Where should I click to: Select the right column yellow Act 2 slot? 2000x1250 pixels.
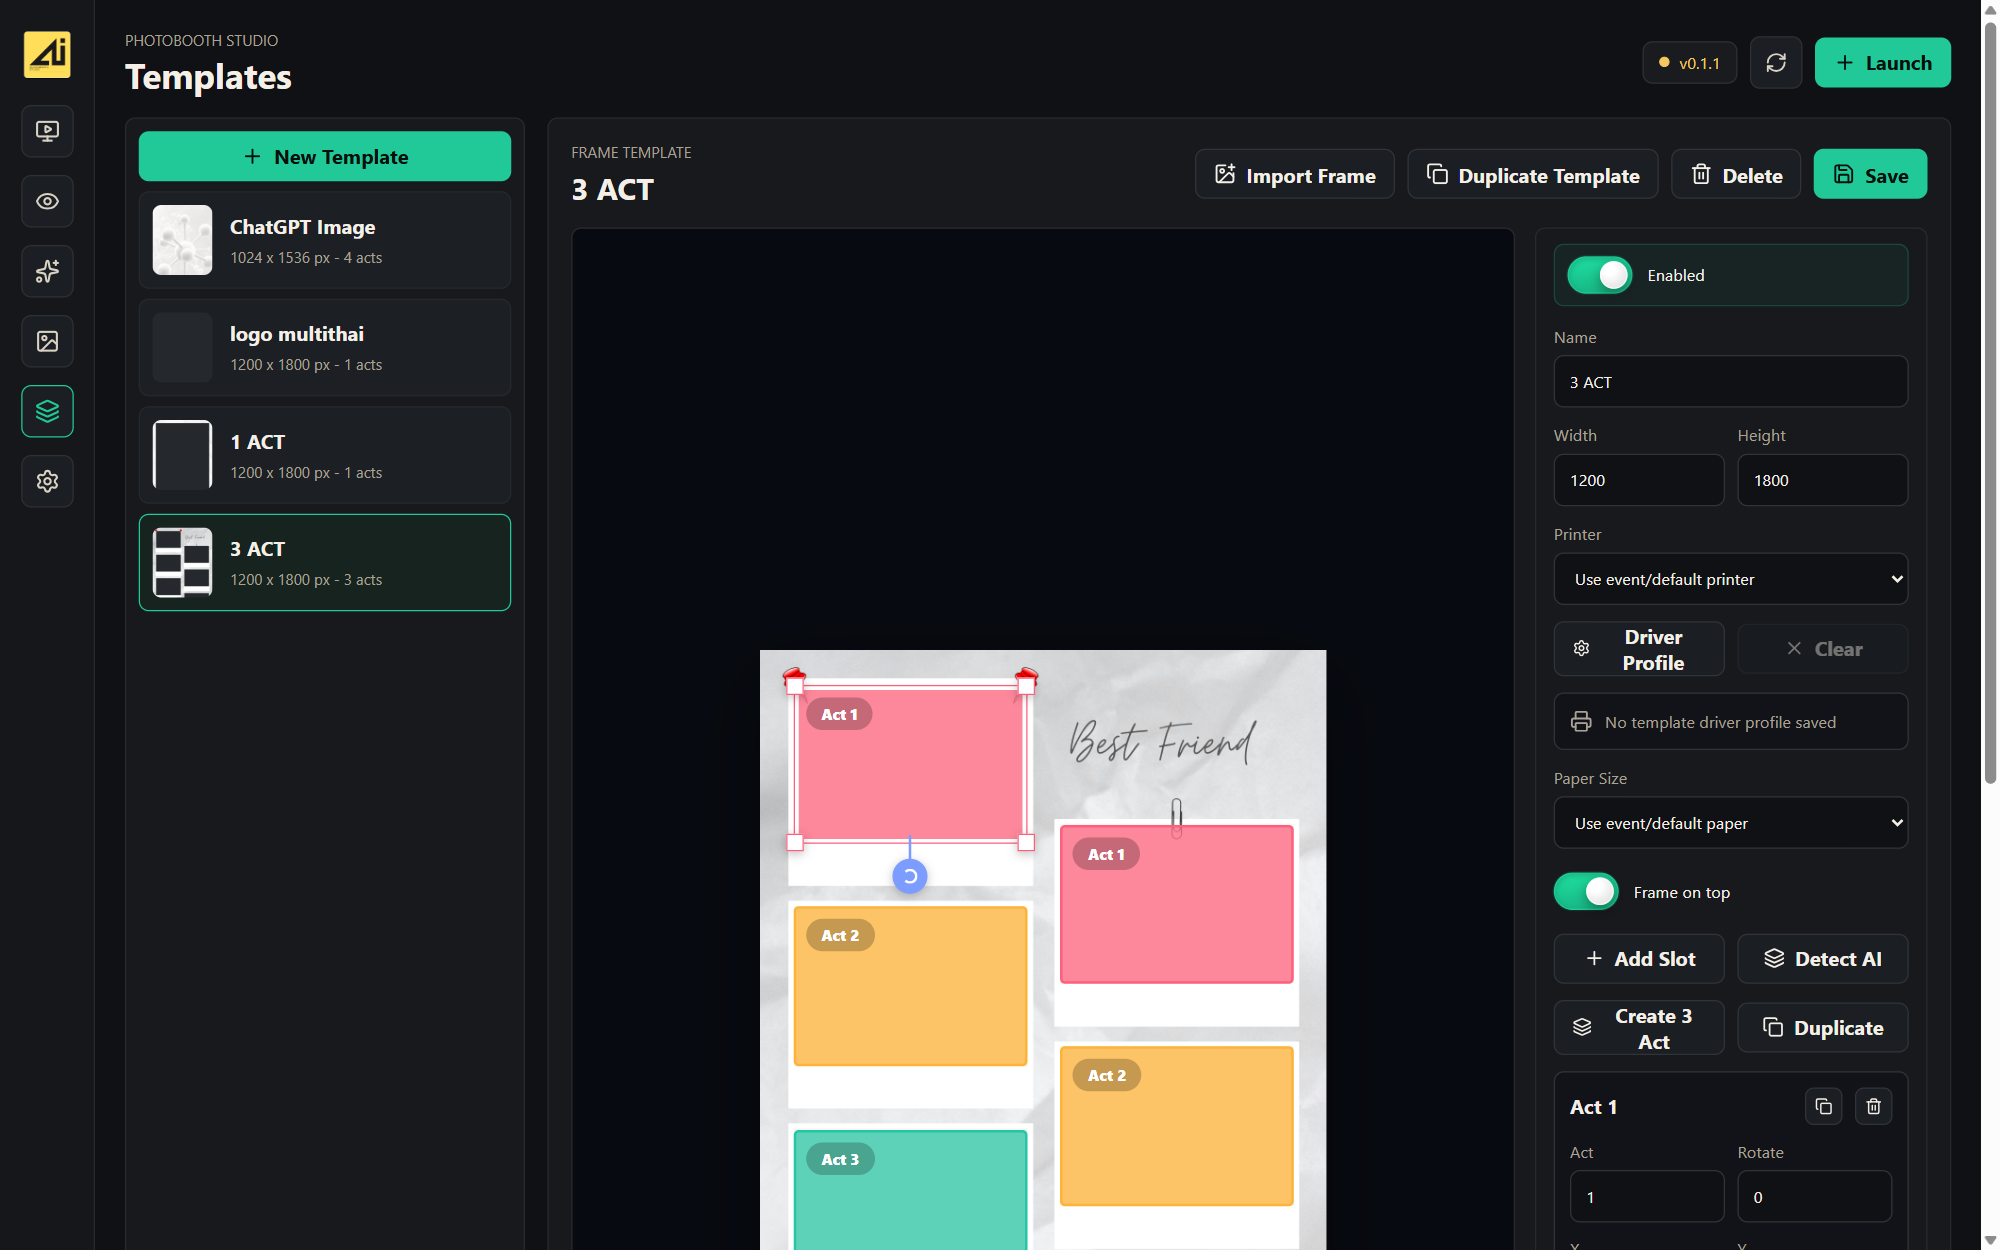click(x=1177, y=1126)
